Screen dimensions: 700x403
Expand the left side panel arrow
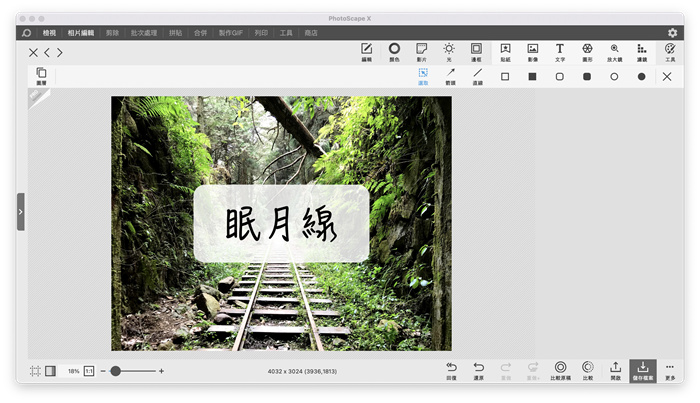click(x=20, y=212)
